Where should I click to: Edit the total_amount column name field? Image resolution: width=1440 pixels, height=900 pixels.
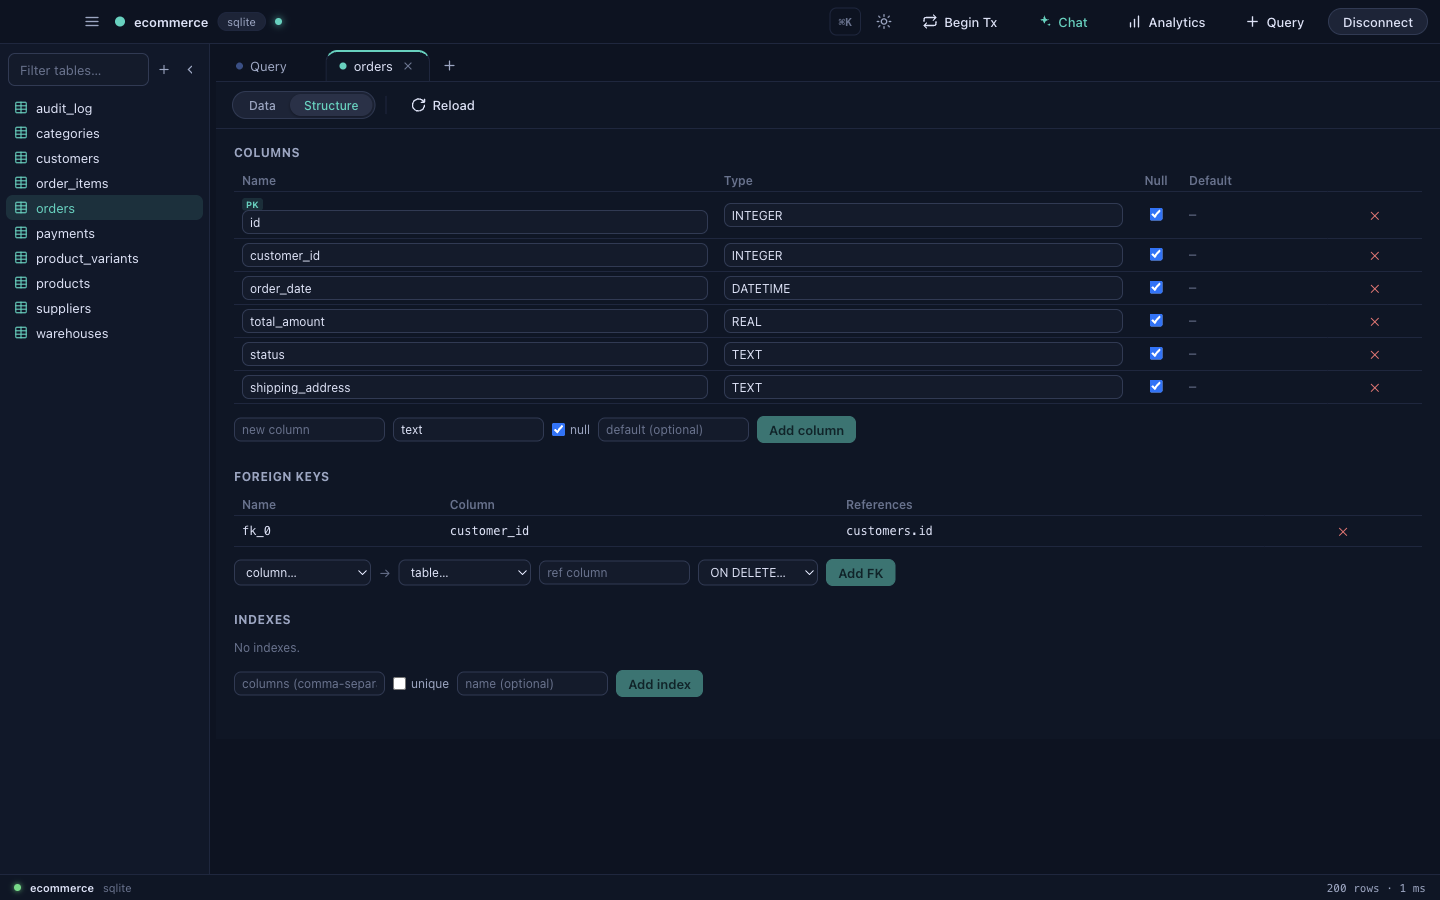pos(475,321)
